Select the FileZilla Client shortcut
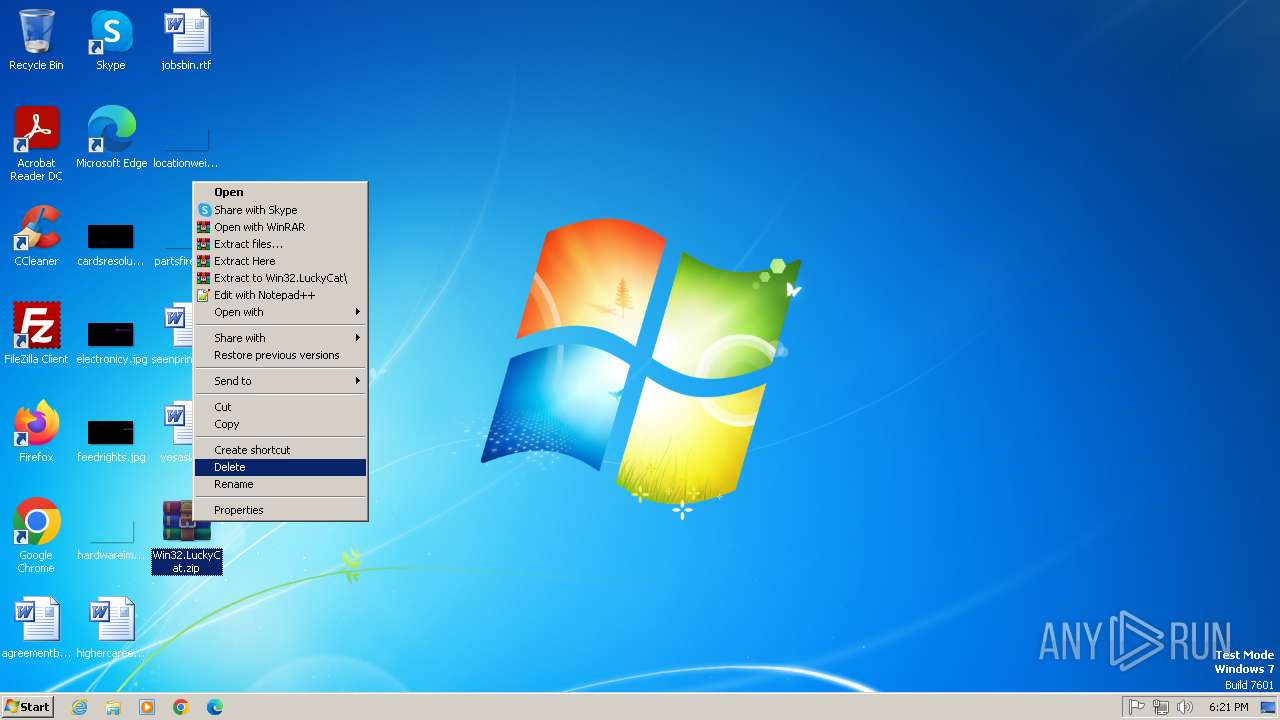 coord(36,334)
